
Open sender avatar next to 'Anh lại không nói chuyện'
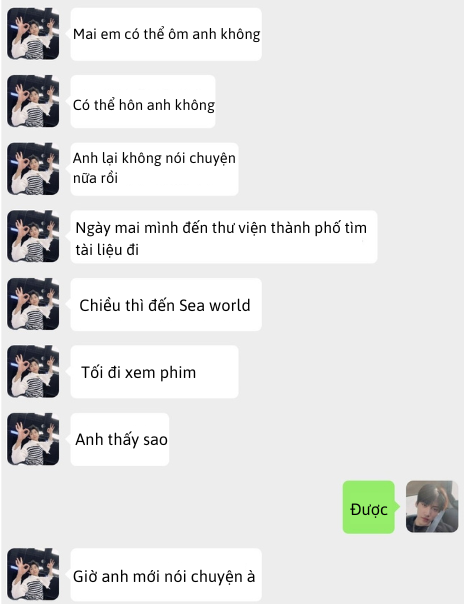click(33, 169)
